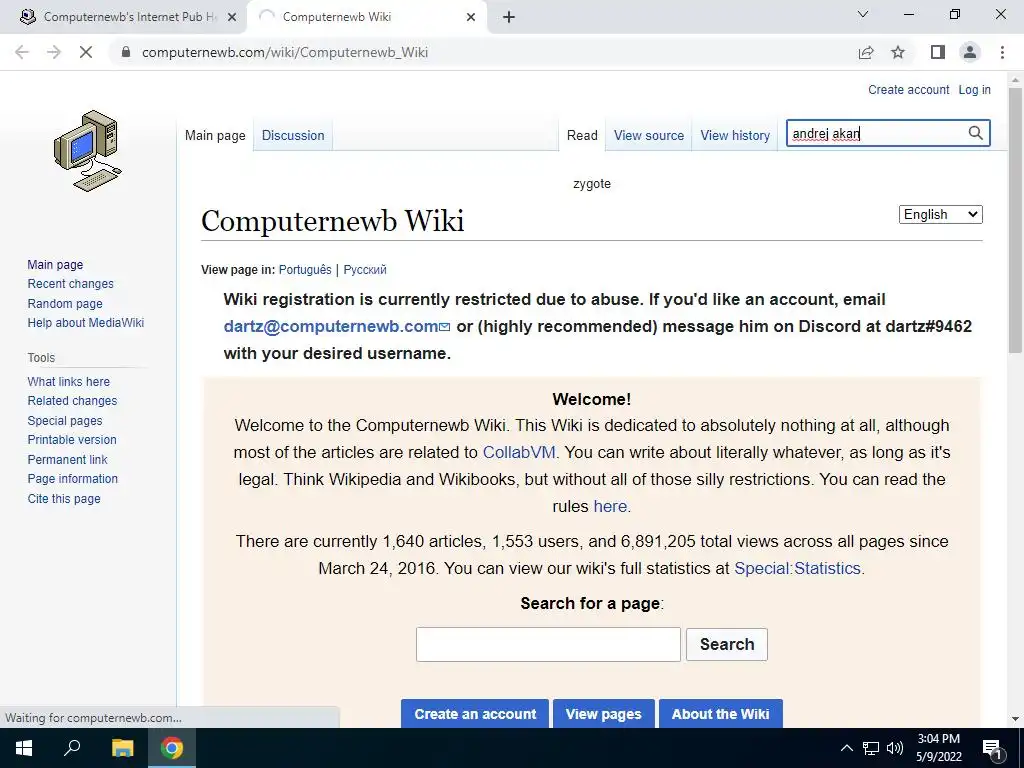Open the Printable version
Screen dimensions: 1024x768
(x=72, y=440)
